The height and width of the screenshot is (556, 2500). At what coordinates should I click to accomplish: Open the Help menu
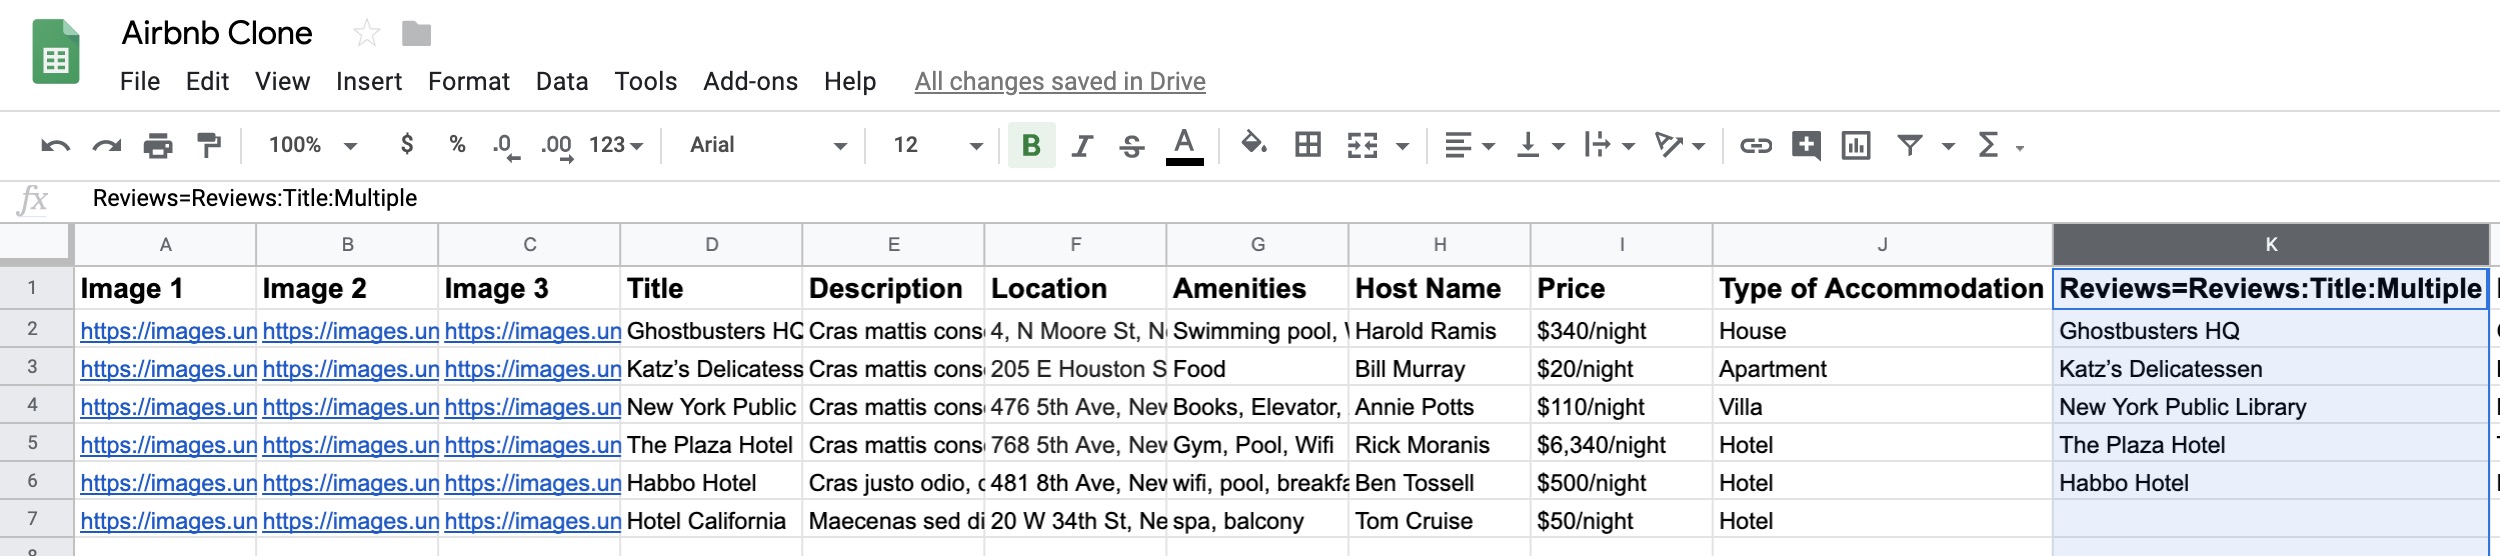pyautogui.click(x=850, y=81)
